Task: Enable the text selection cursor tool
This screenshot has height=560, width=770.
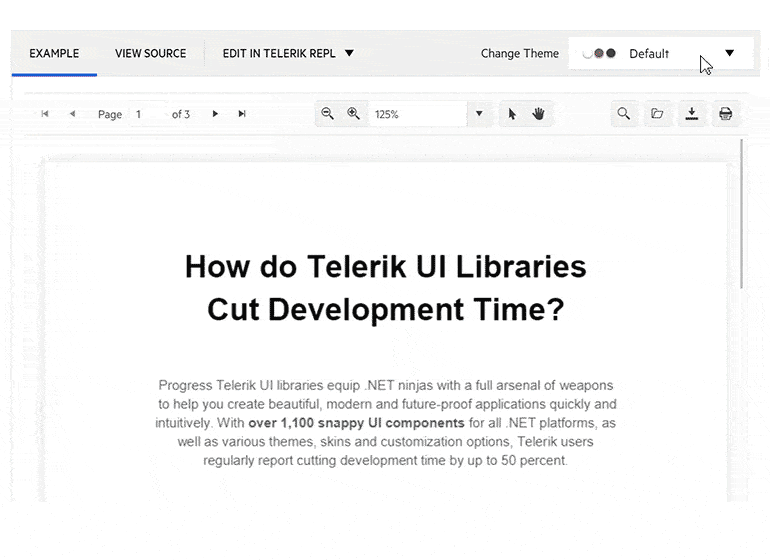Action: (x=512, y=114)
